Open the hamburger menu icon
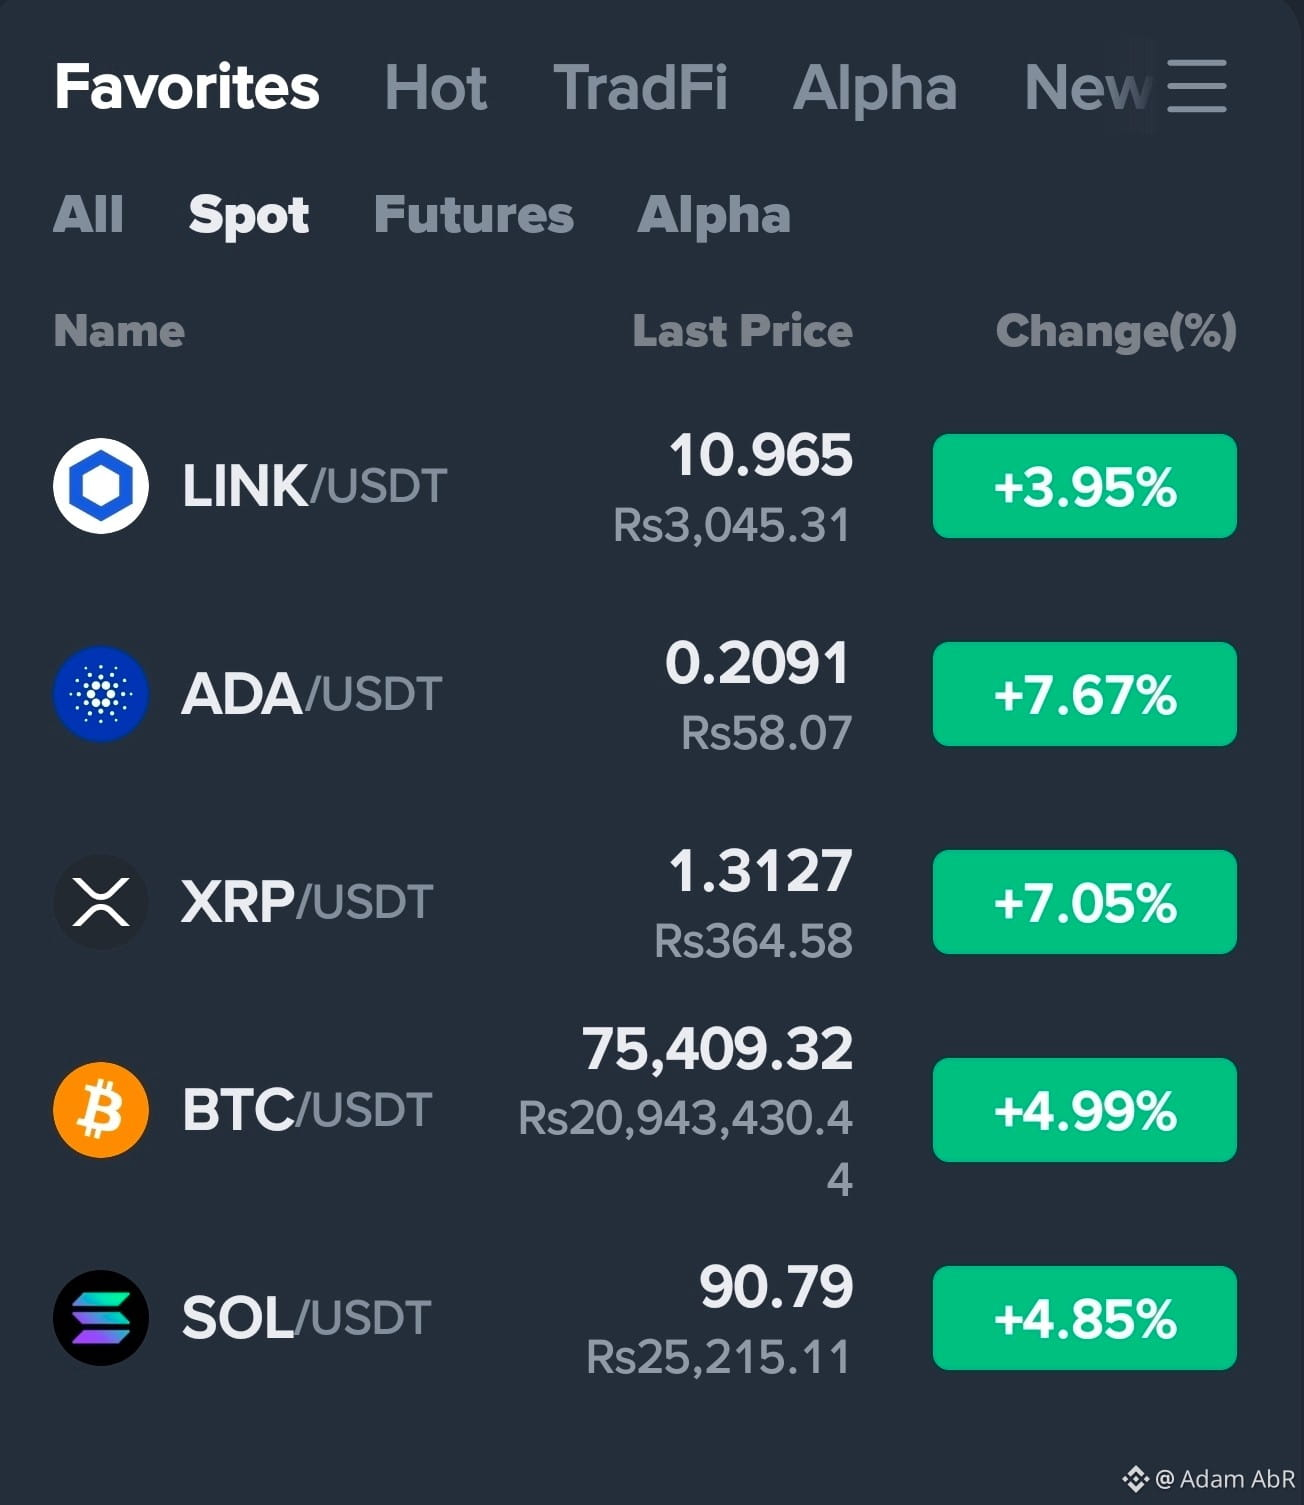The image size is (1304, 1505). click(1196, 86)
